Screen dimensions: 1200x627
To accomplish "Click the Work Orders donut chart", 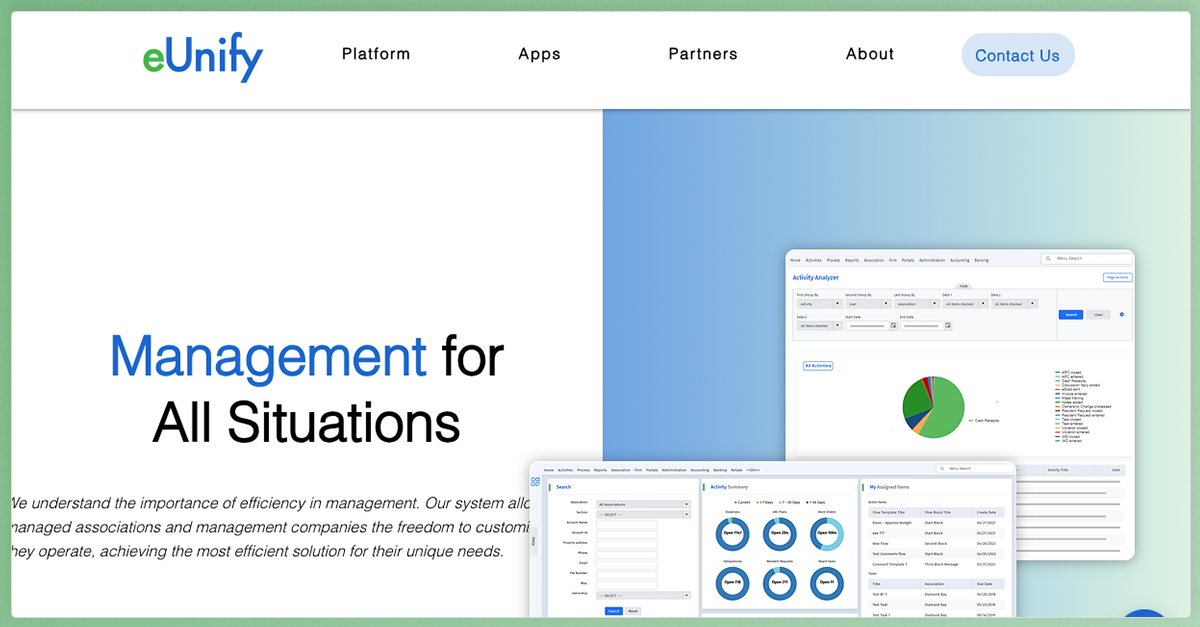I will 826,534.
